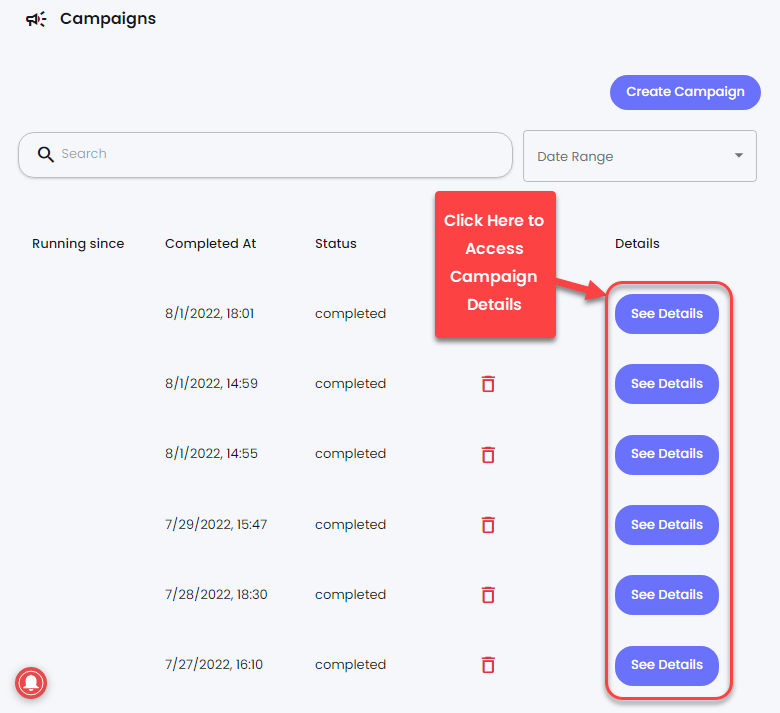See Details for campaign completed 8/1/2022, 18:01
Viewport: 780px width, 713px height.
[667, 314]
